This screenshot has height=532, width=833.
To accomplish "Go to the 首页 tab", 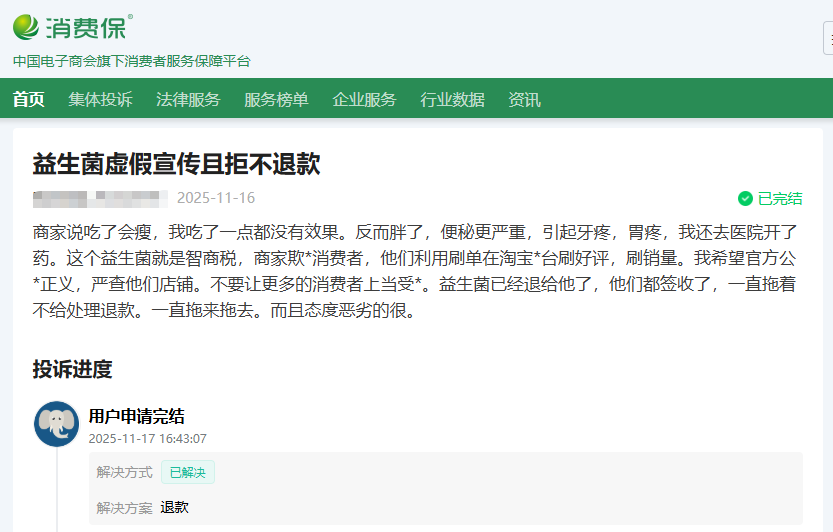I will (x=29, y=99).
